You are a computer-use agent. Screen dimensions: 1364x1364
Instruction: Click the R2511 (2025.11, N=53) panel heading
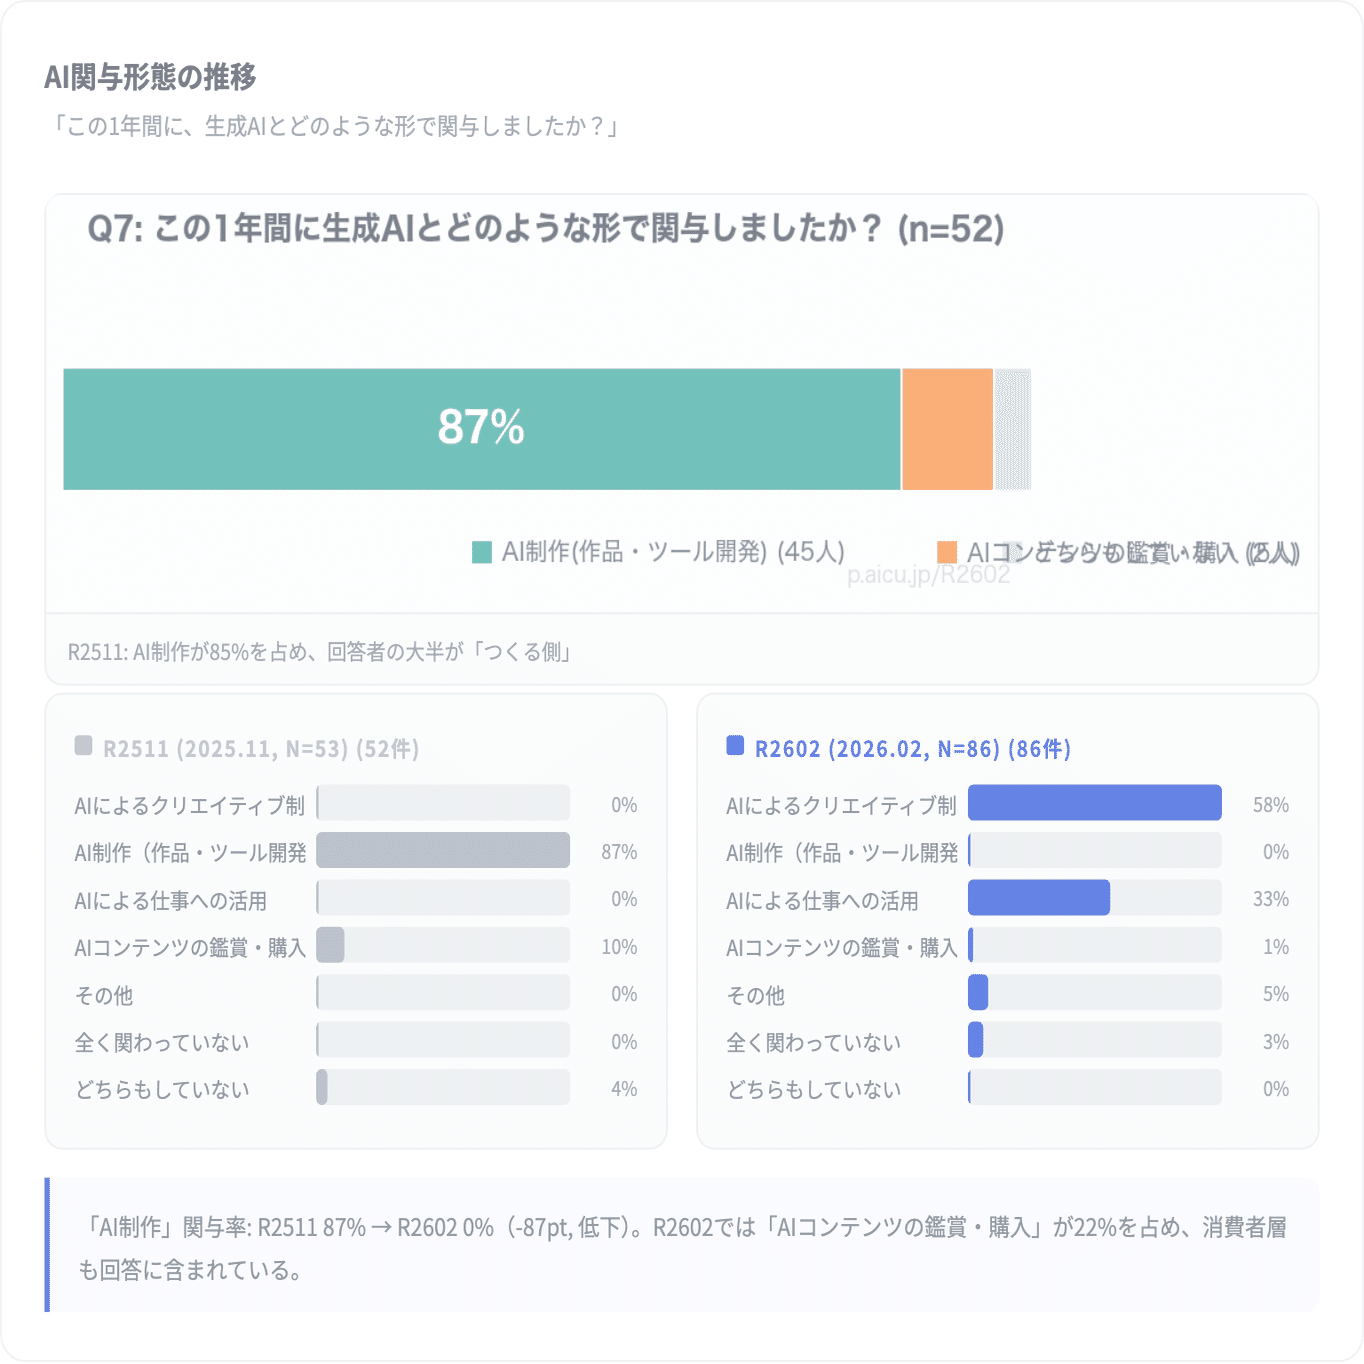pos(260,749)
